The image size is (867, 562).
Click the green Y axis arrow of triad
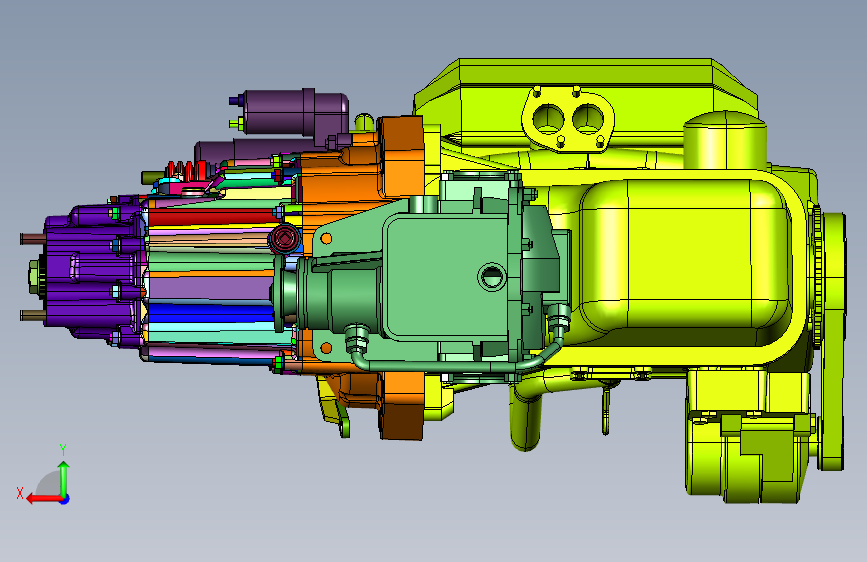(x=64, y=479)
